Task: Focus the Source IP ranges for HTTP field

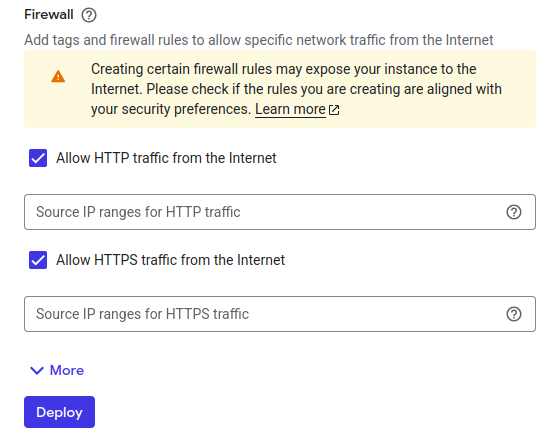Action: 280,212
